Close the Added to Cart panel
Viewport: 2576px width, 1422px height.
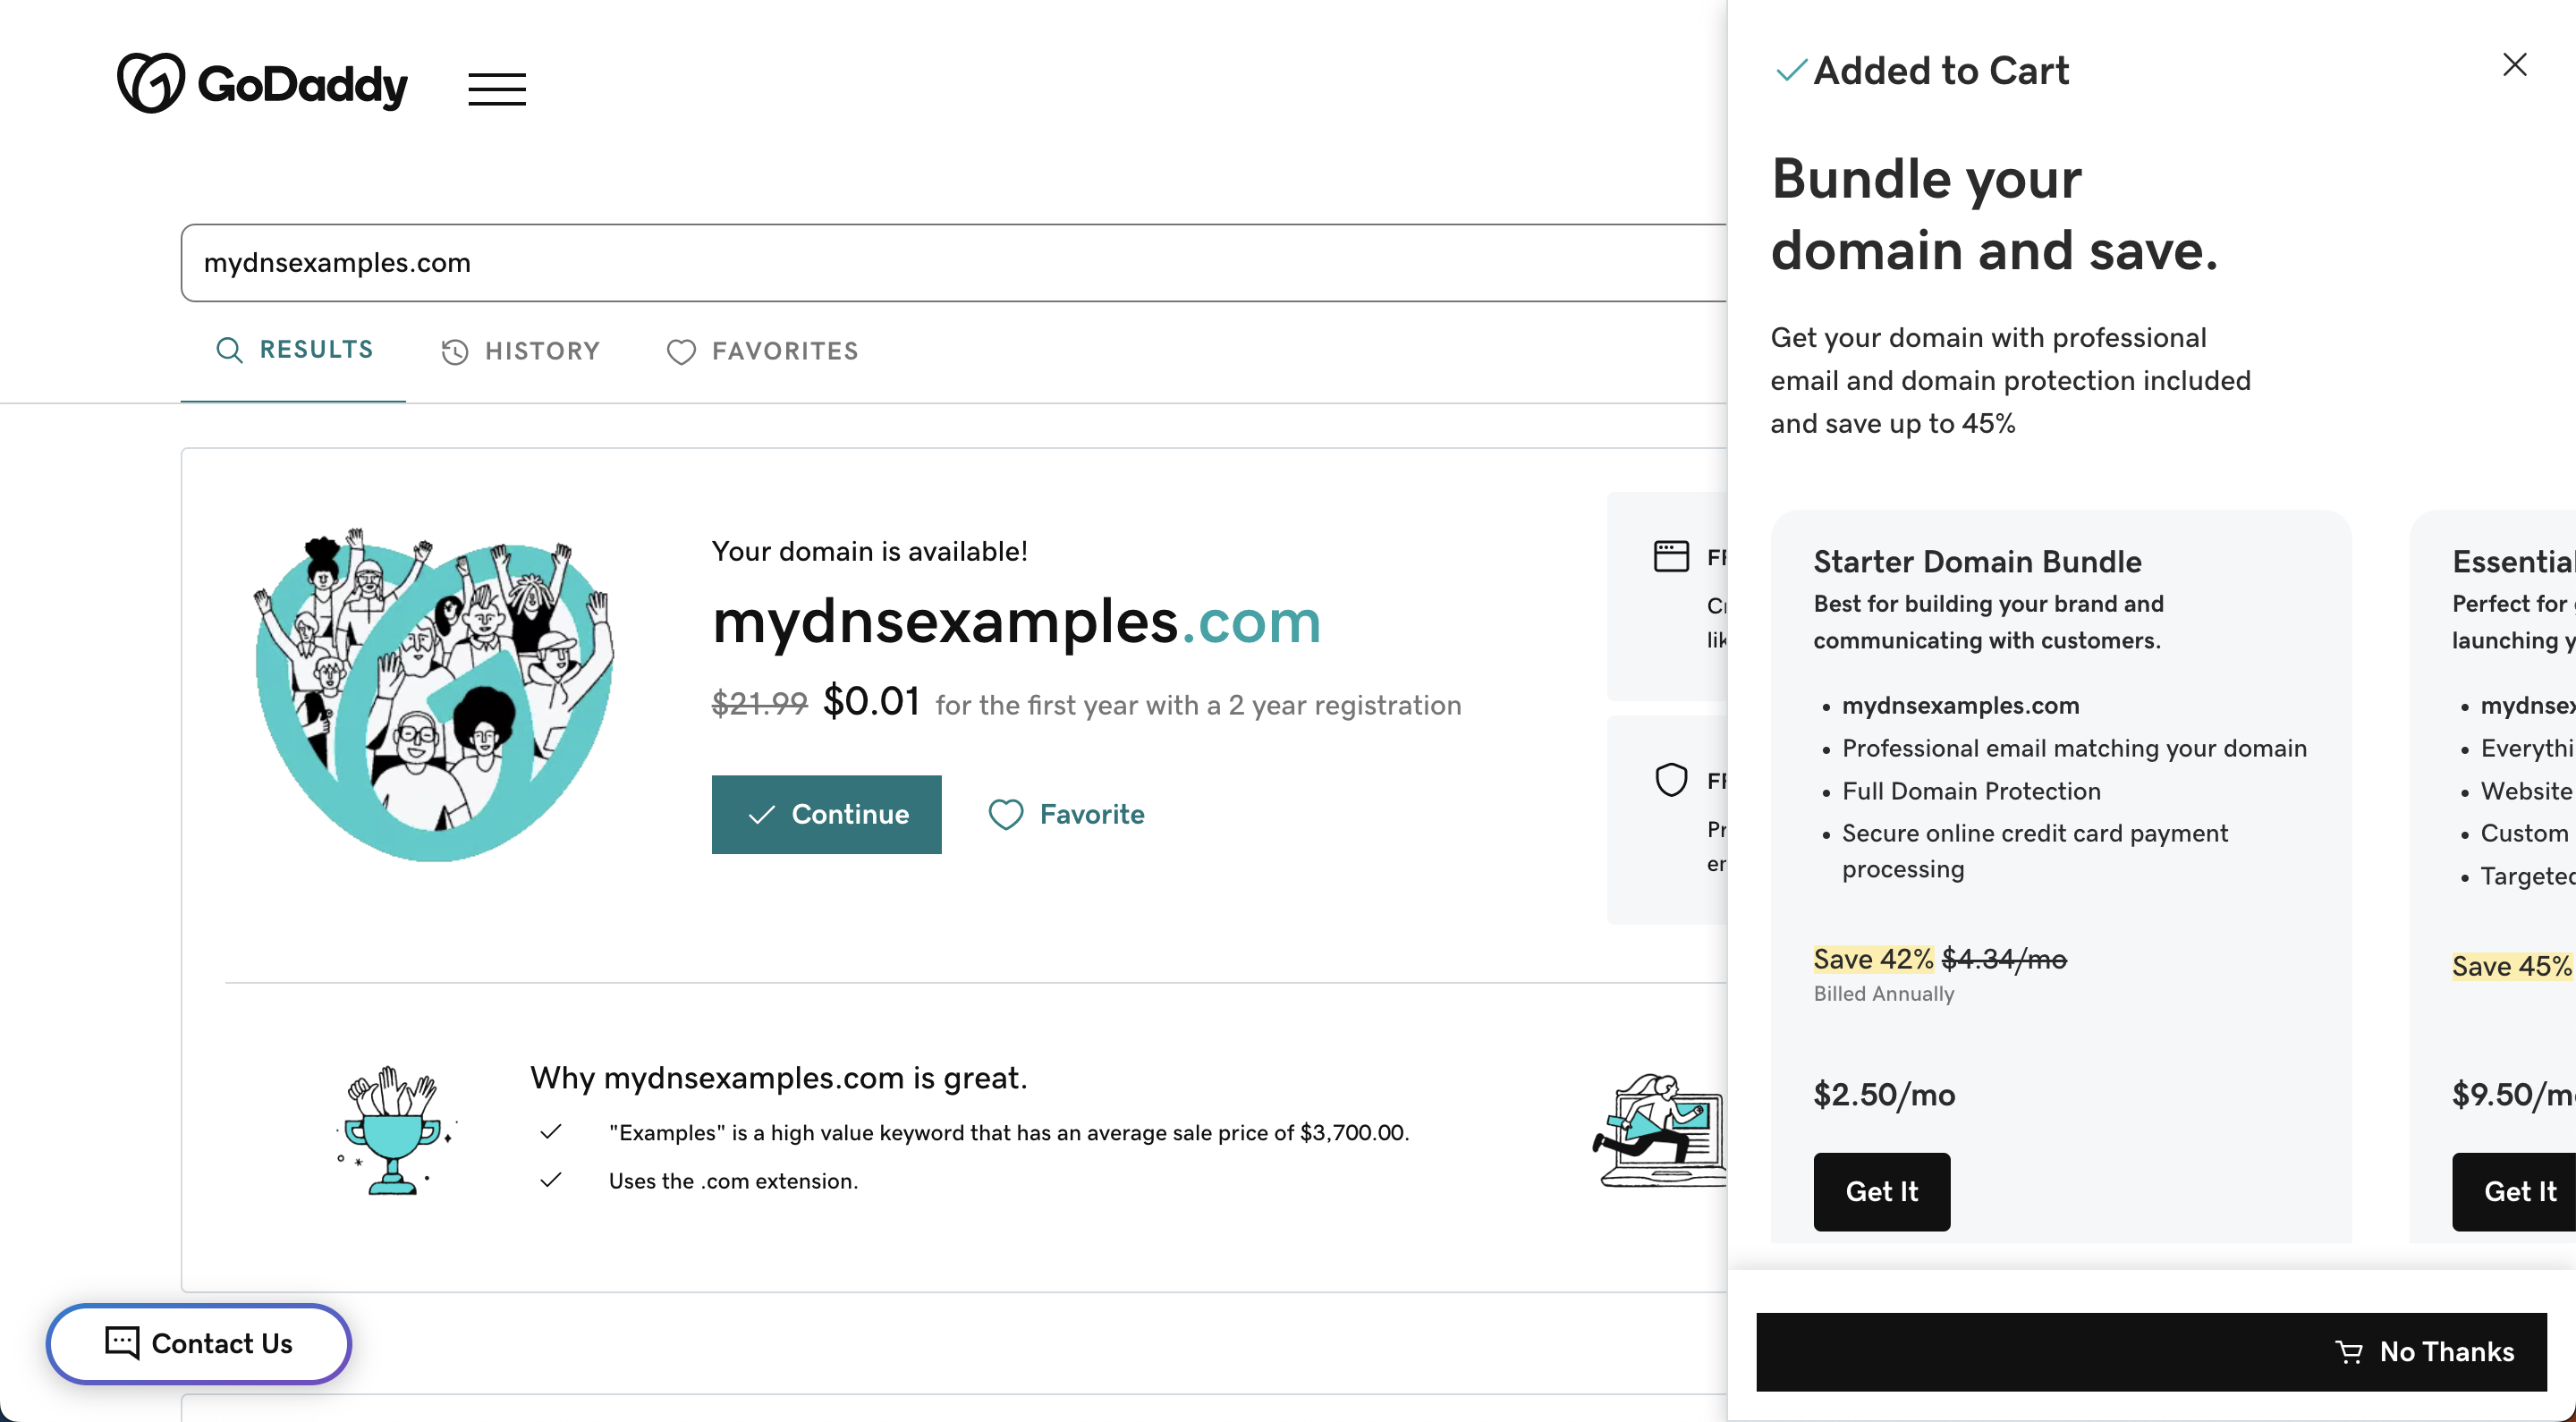coord(2514,65)
